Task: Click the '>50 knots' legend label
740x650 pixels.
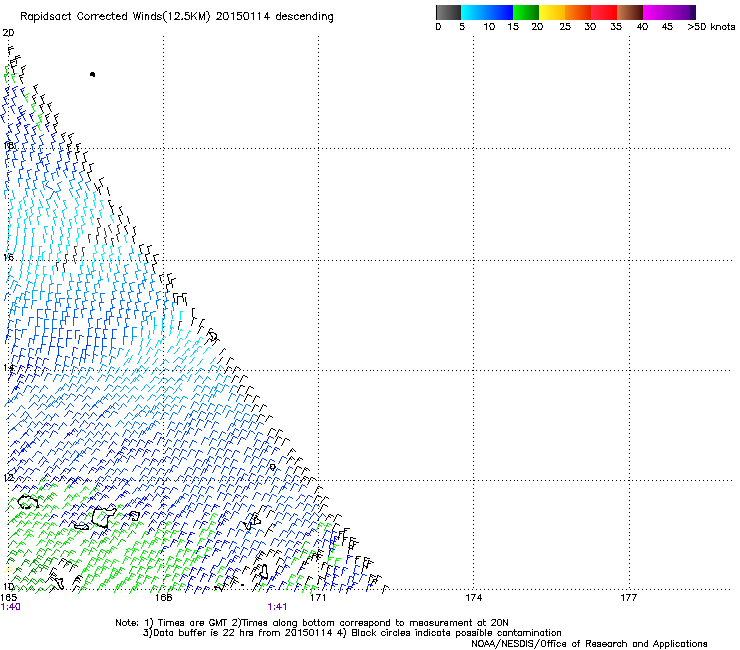Action: (x=711, y=27)
